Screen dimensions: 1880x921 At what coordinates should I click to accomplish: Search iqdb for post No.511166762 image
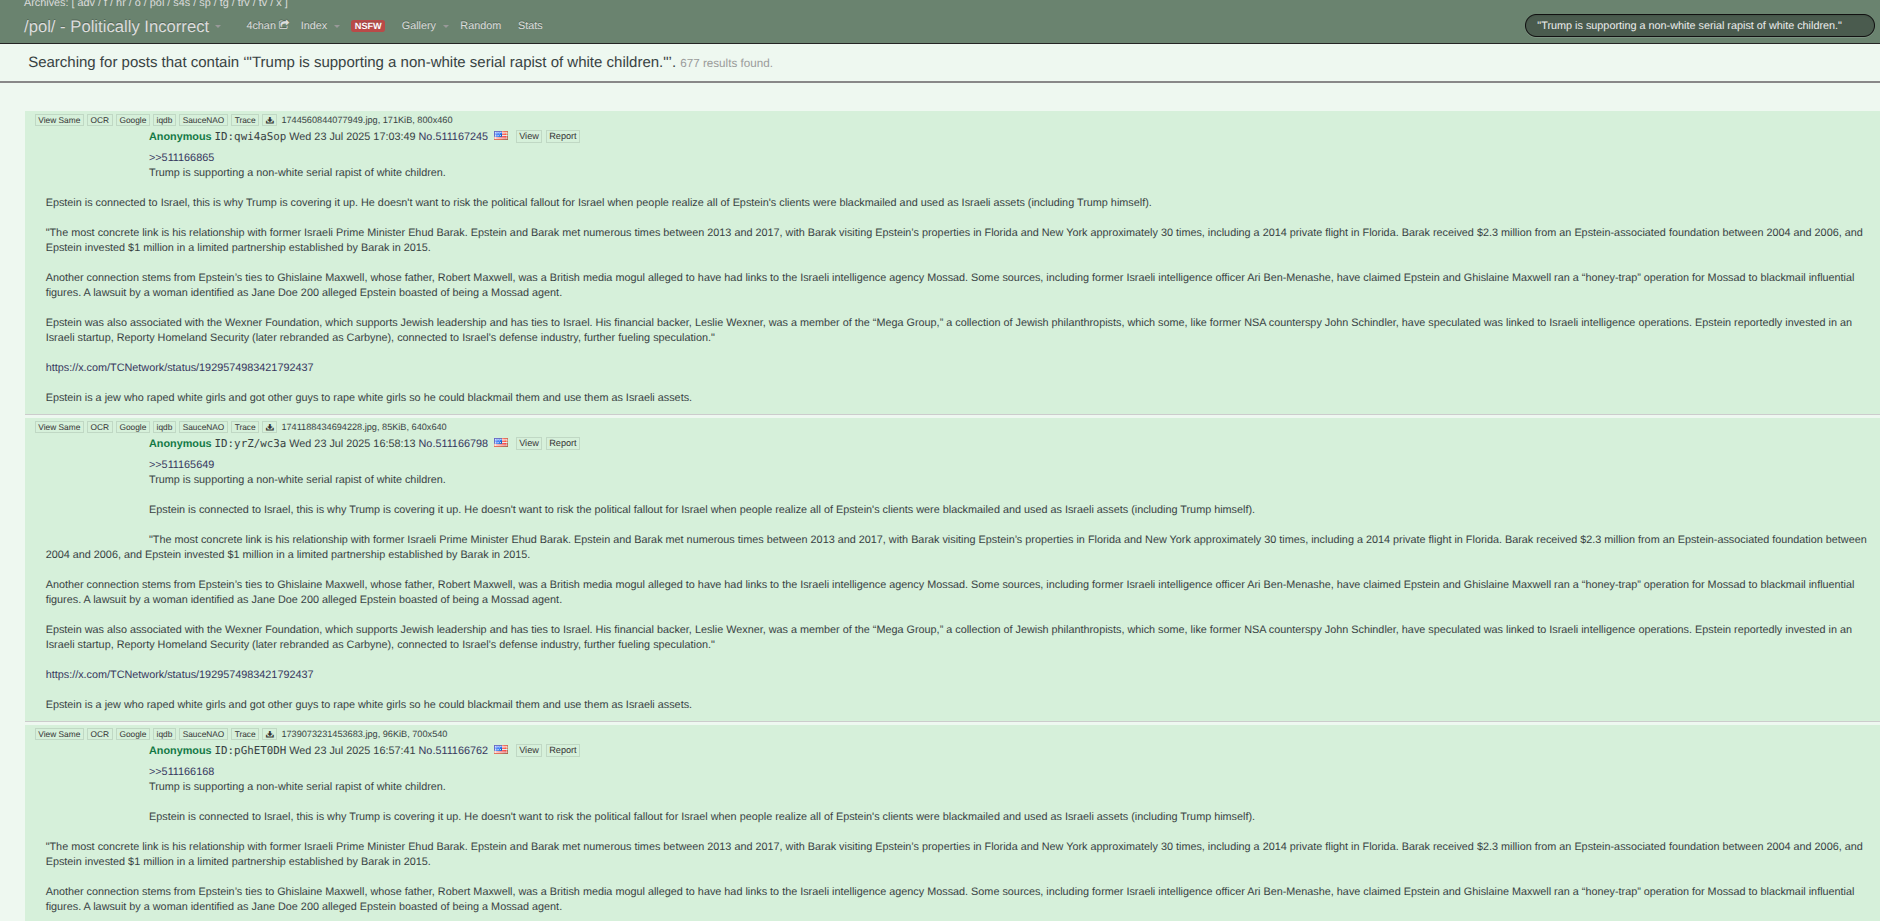coord(164,734)
